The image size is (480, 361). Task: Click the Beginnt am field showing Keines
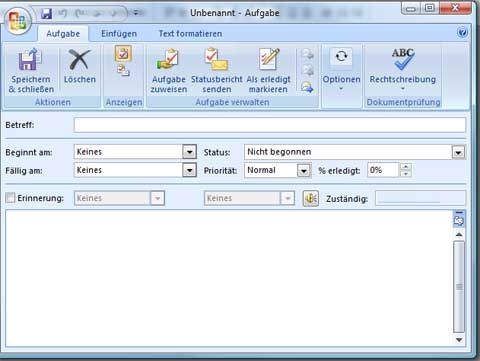(x=128, y=152)
